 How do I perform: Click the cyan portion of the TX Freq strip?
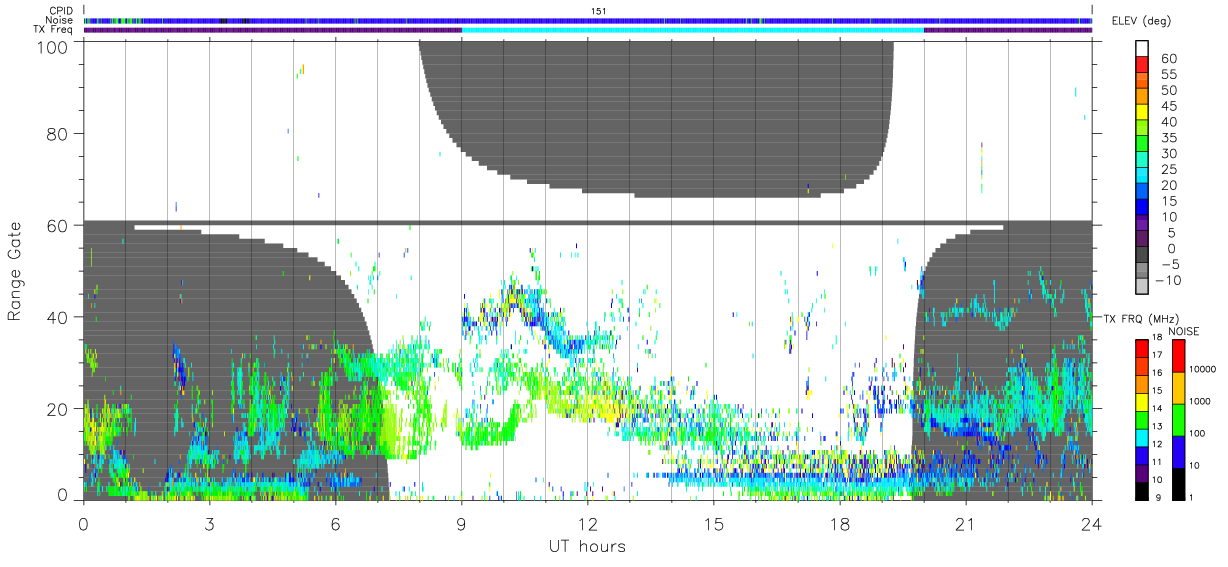point(692,30)
